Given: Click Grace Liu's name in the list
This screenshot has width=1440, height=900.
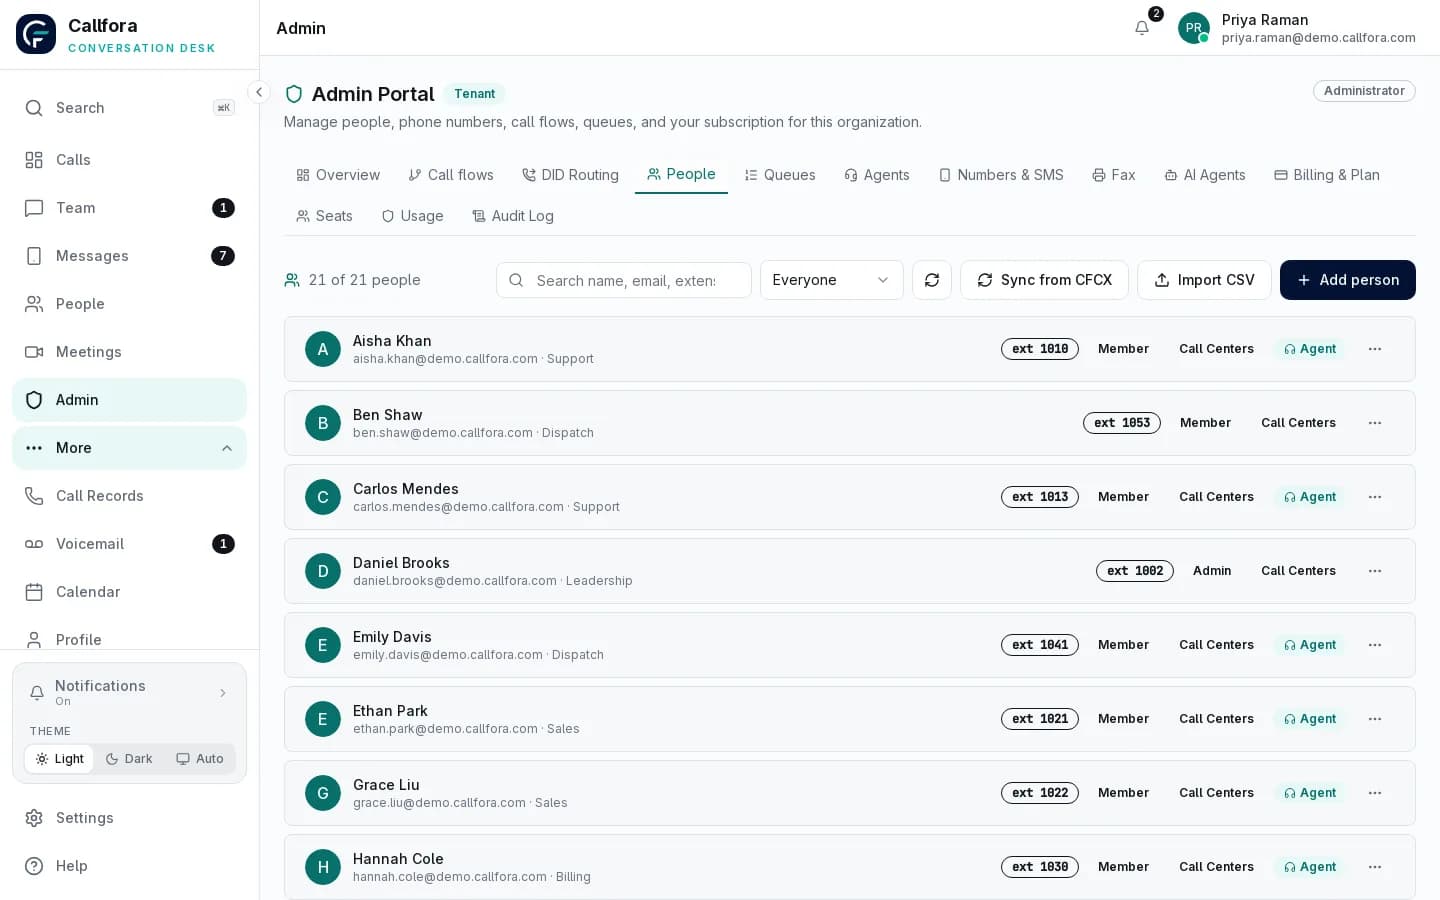Looking at the screenshot, I should point(386,785).
